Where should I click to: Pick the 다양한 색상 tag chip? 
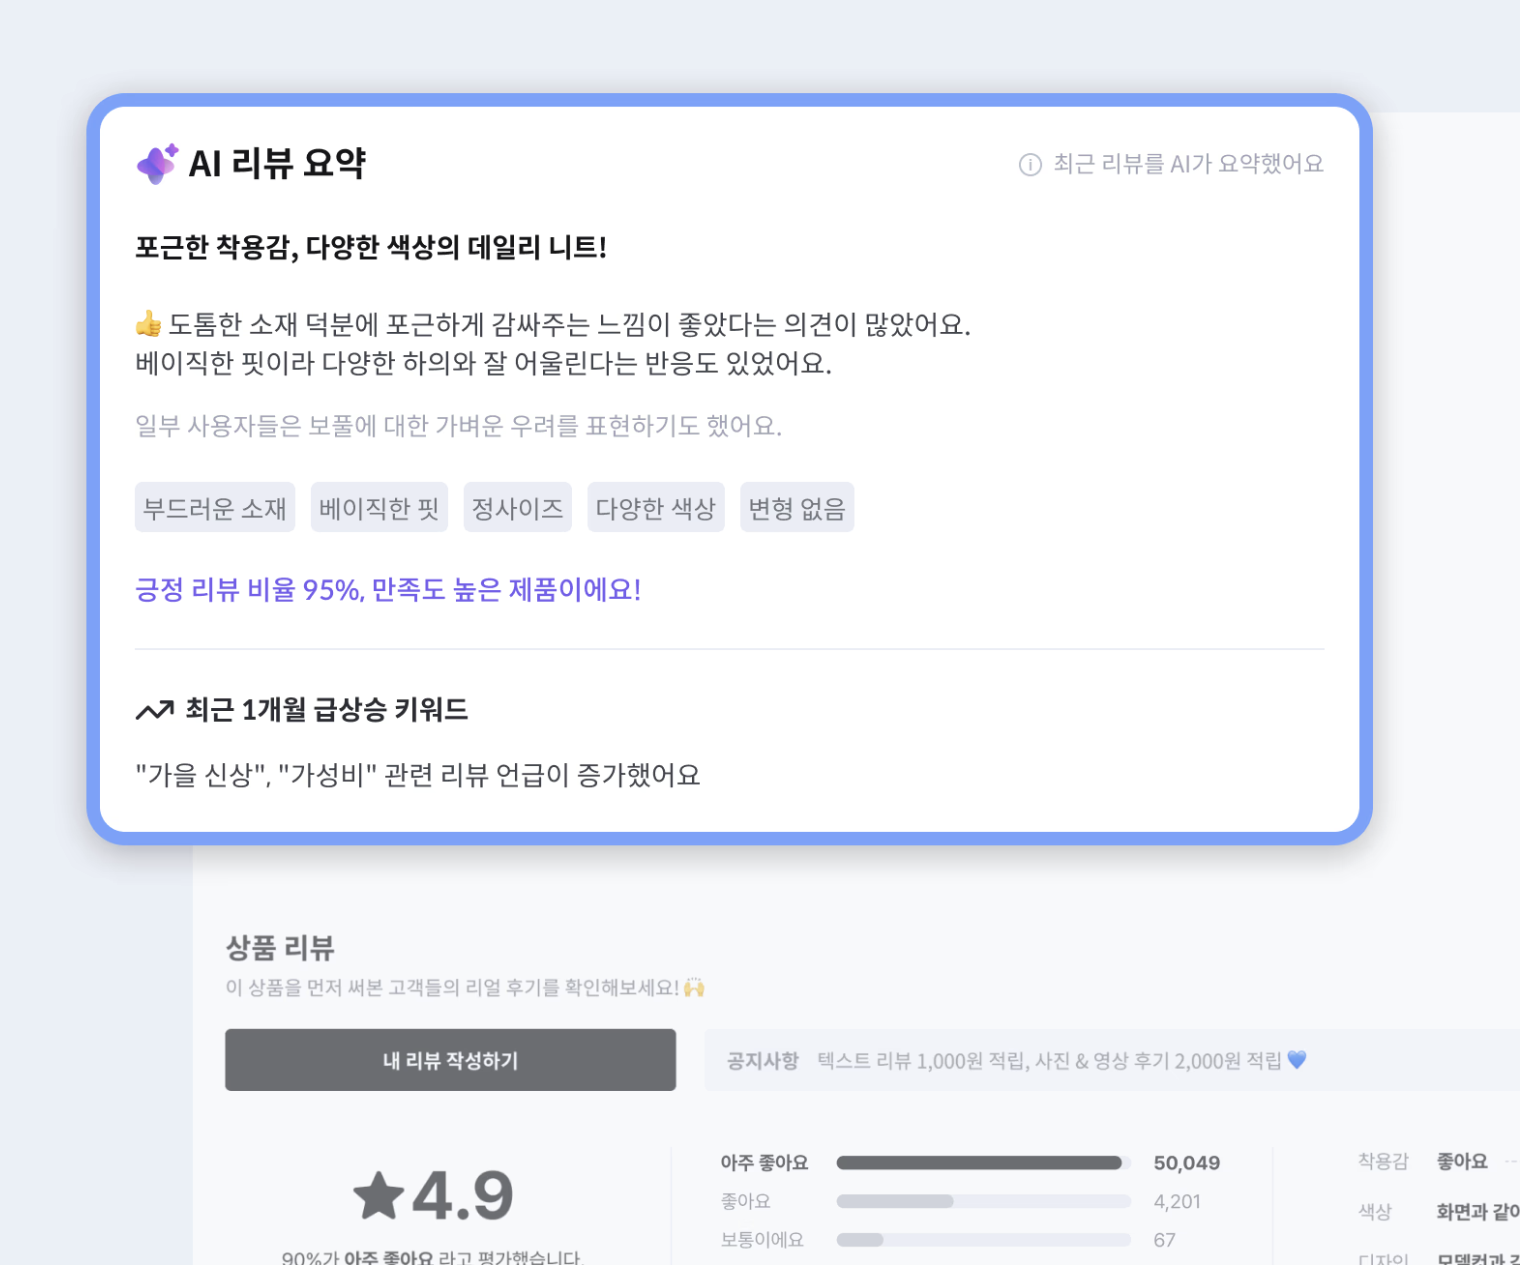point(655,509)
